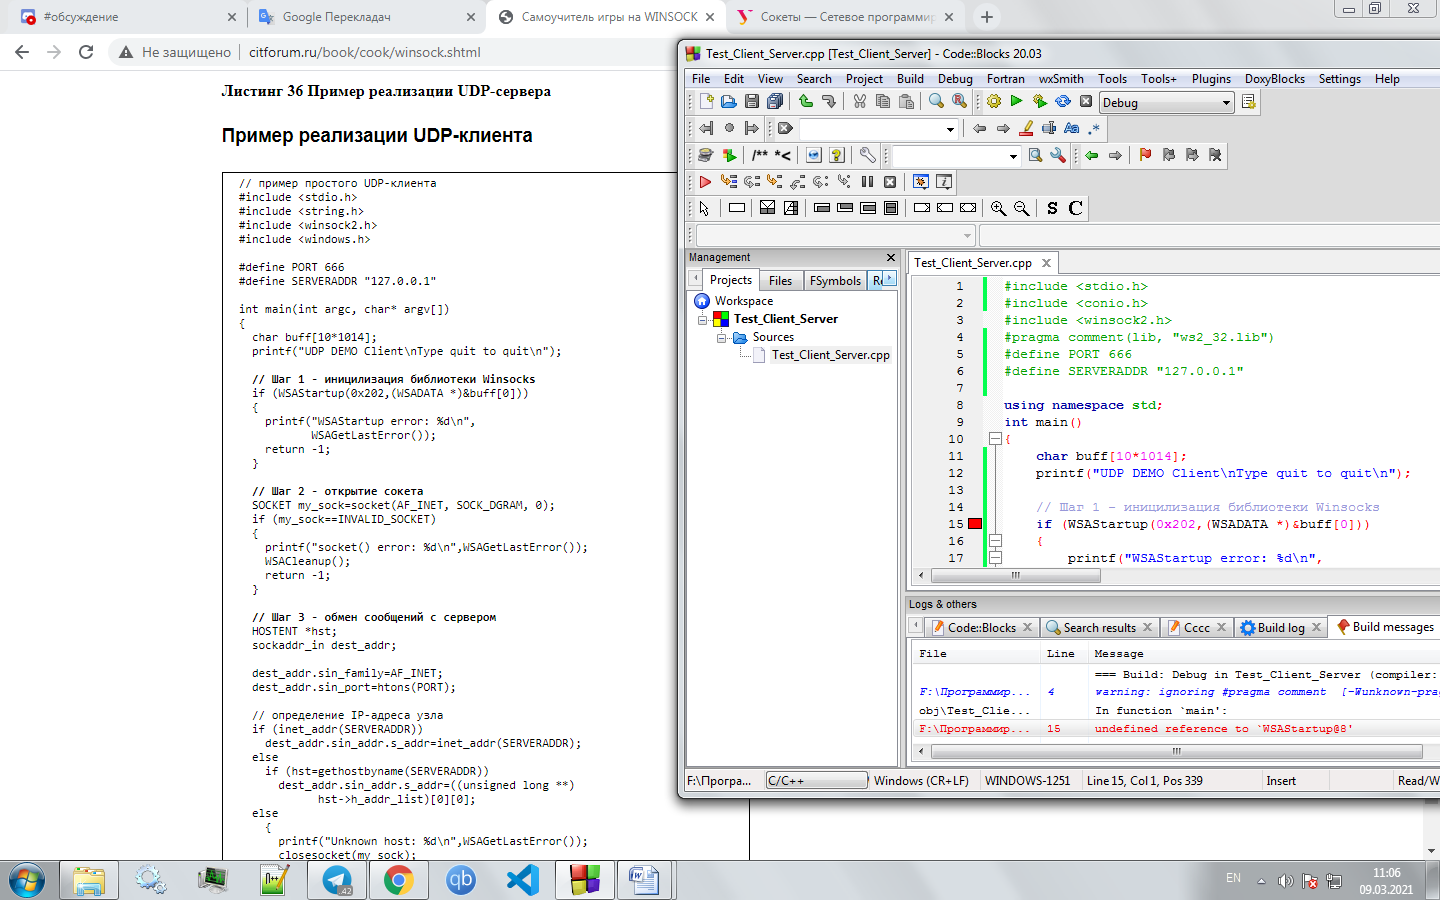Open a new browser tab
The height and width of the screenshot is (900, 1440).
[987, 17]
